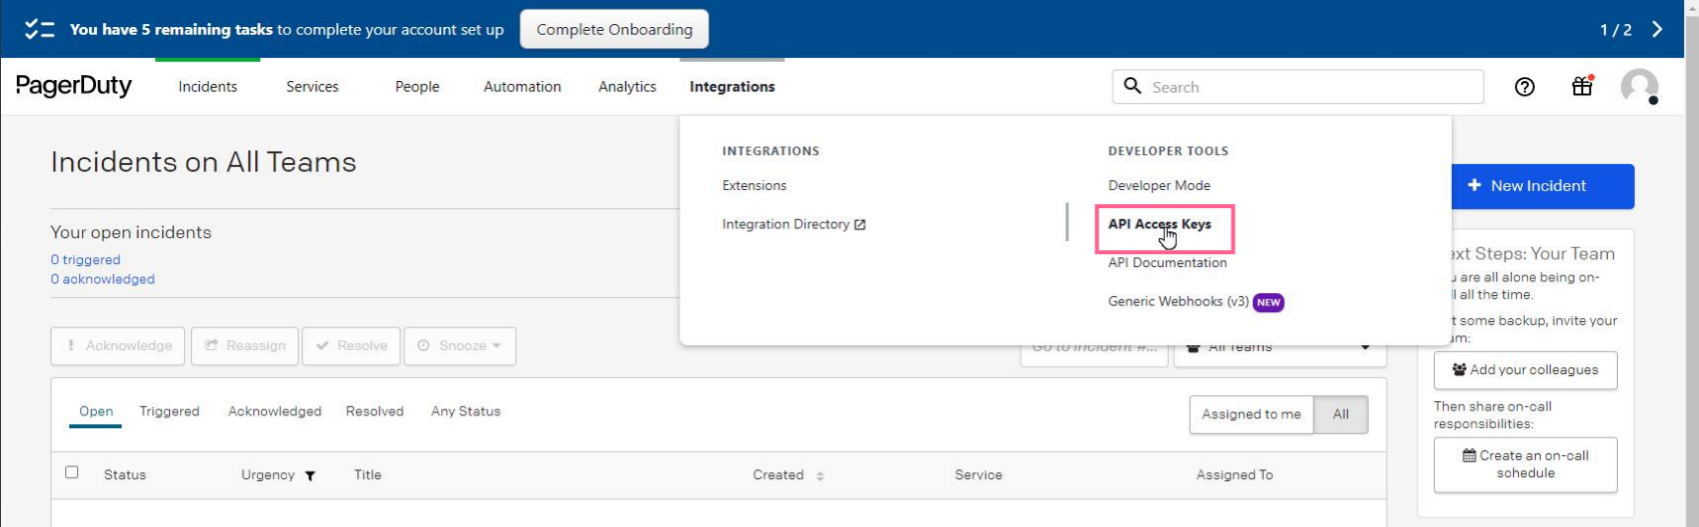Open the Snooze dropdown
The height and width of the screenshot is (527, 1699).
click(x=460, y=346)
